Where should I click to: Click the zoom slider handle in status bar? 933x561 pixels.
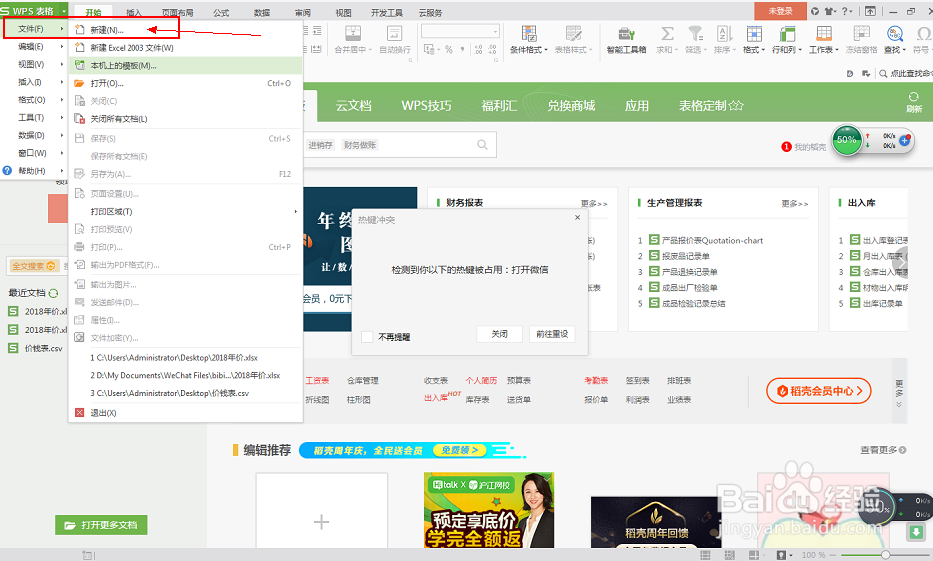(885, 554)
